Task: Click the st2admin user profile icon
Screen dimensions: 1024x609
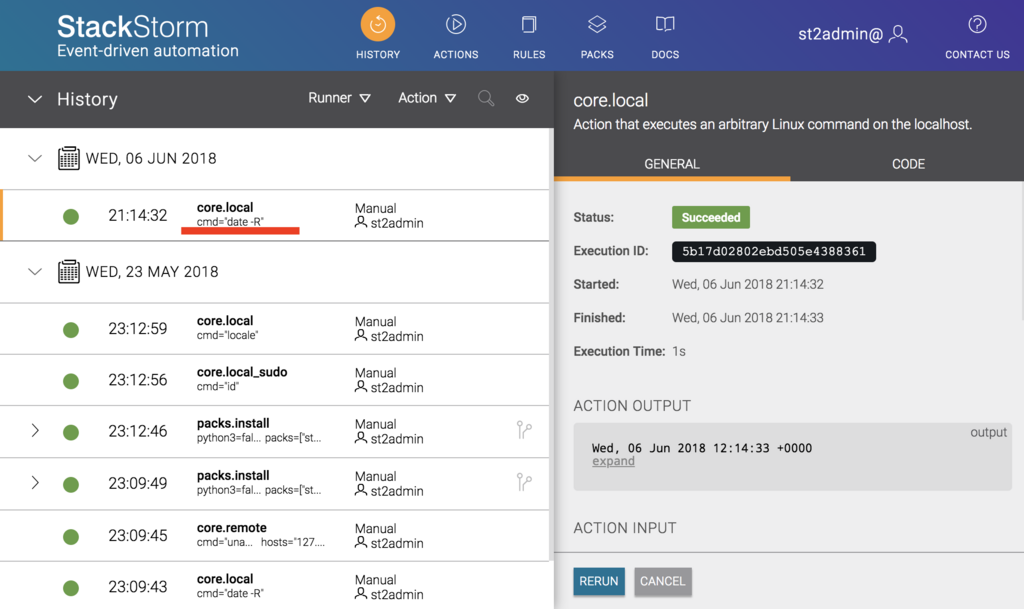Action: 899,34
